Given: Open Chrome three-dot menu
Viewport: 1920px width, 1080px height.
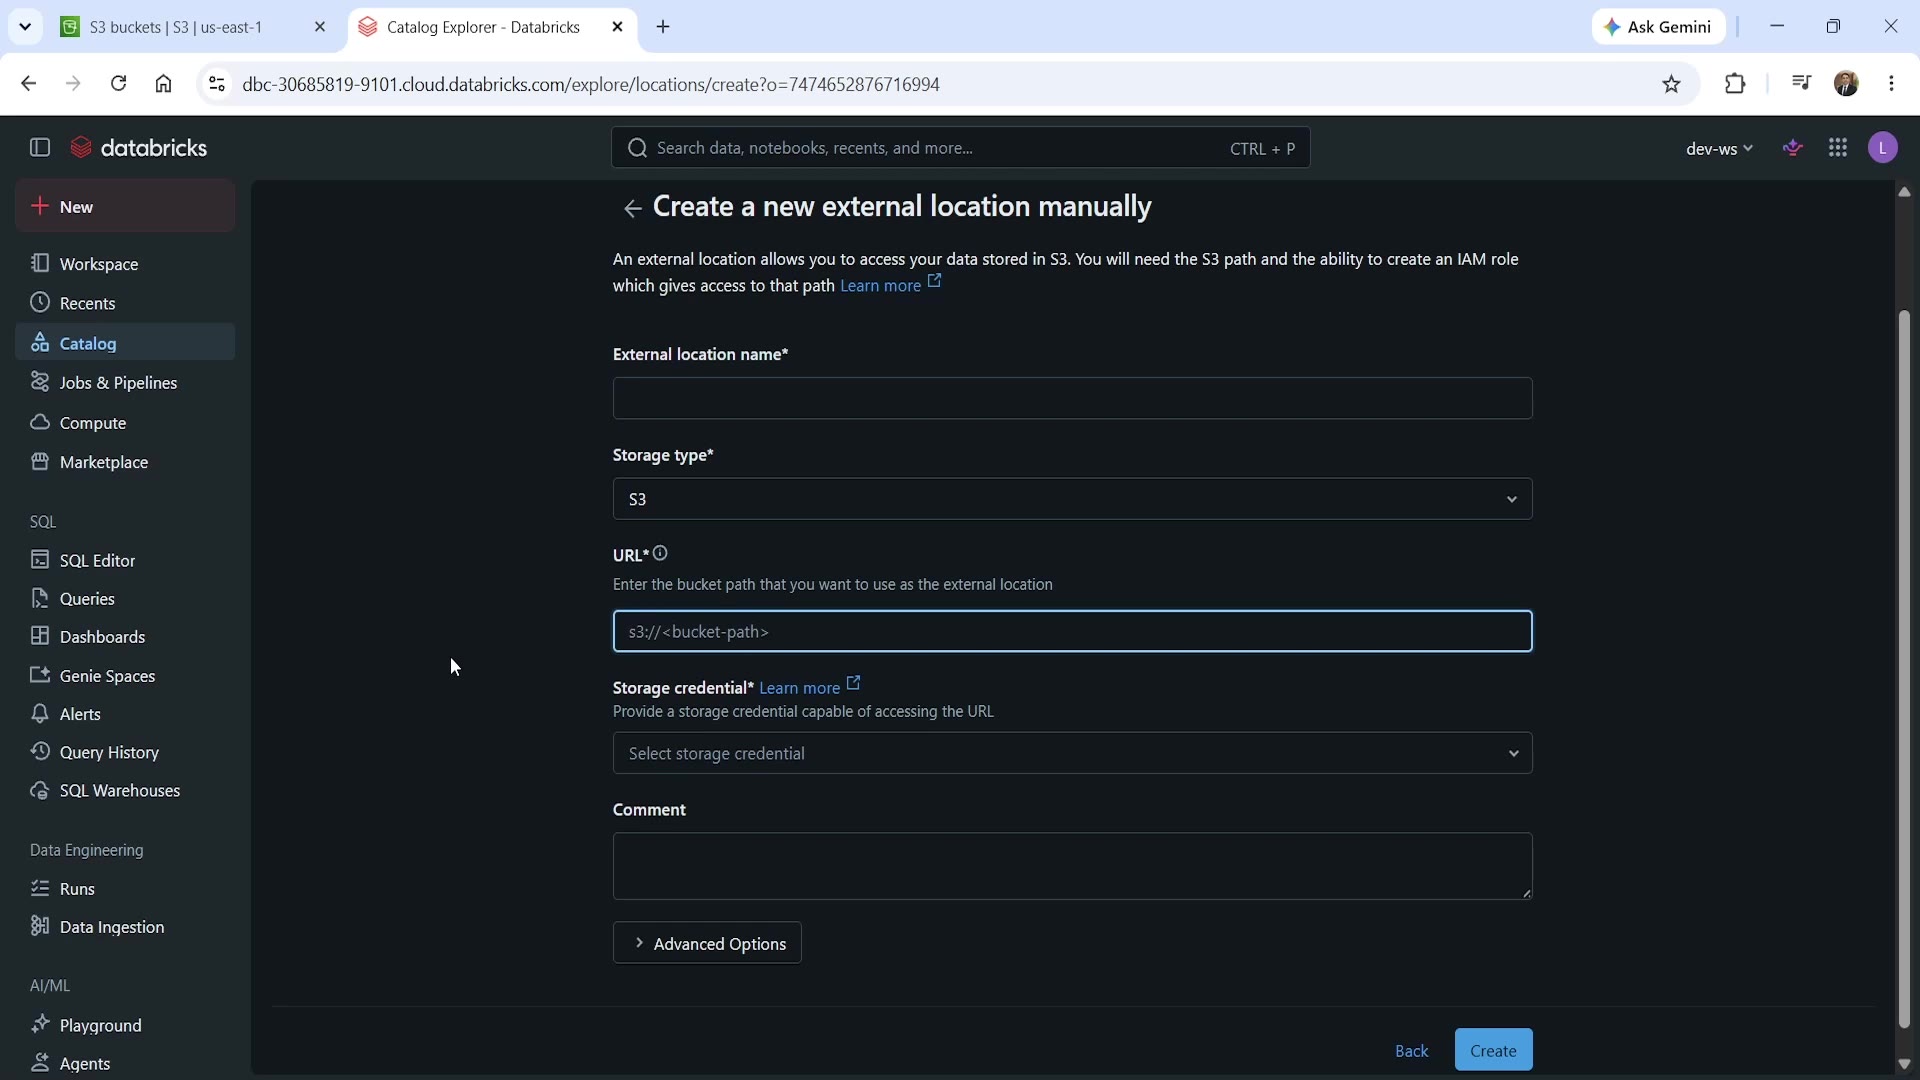Looking at the screenshot, I should tap(1891, 84).
